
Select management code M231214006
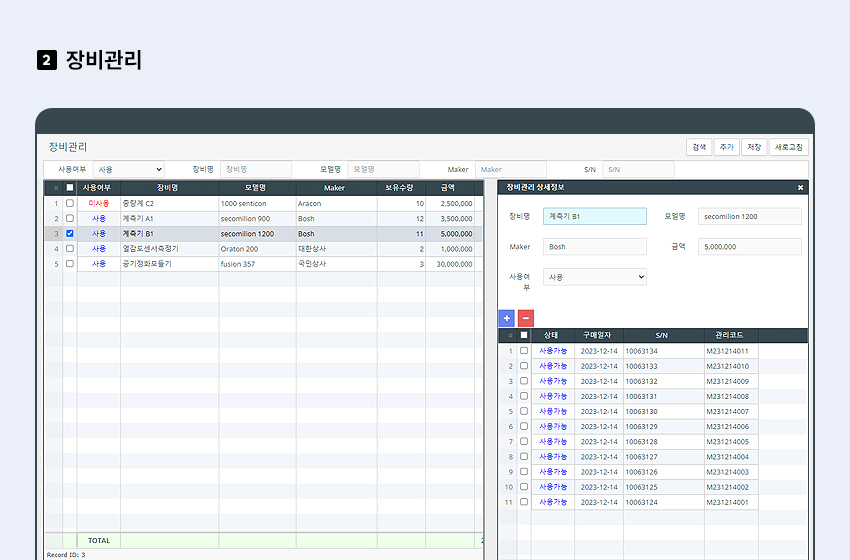coord(731,427)
